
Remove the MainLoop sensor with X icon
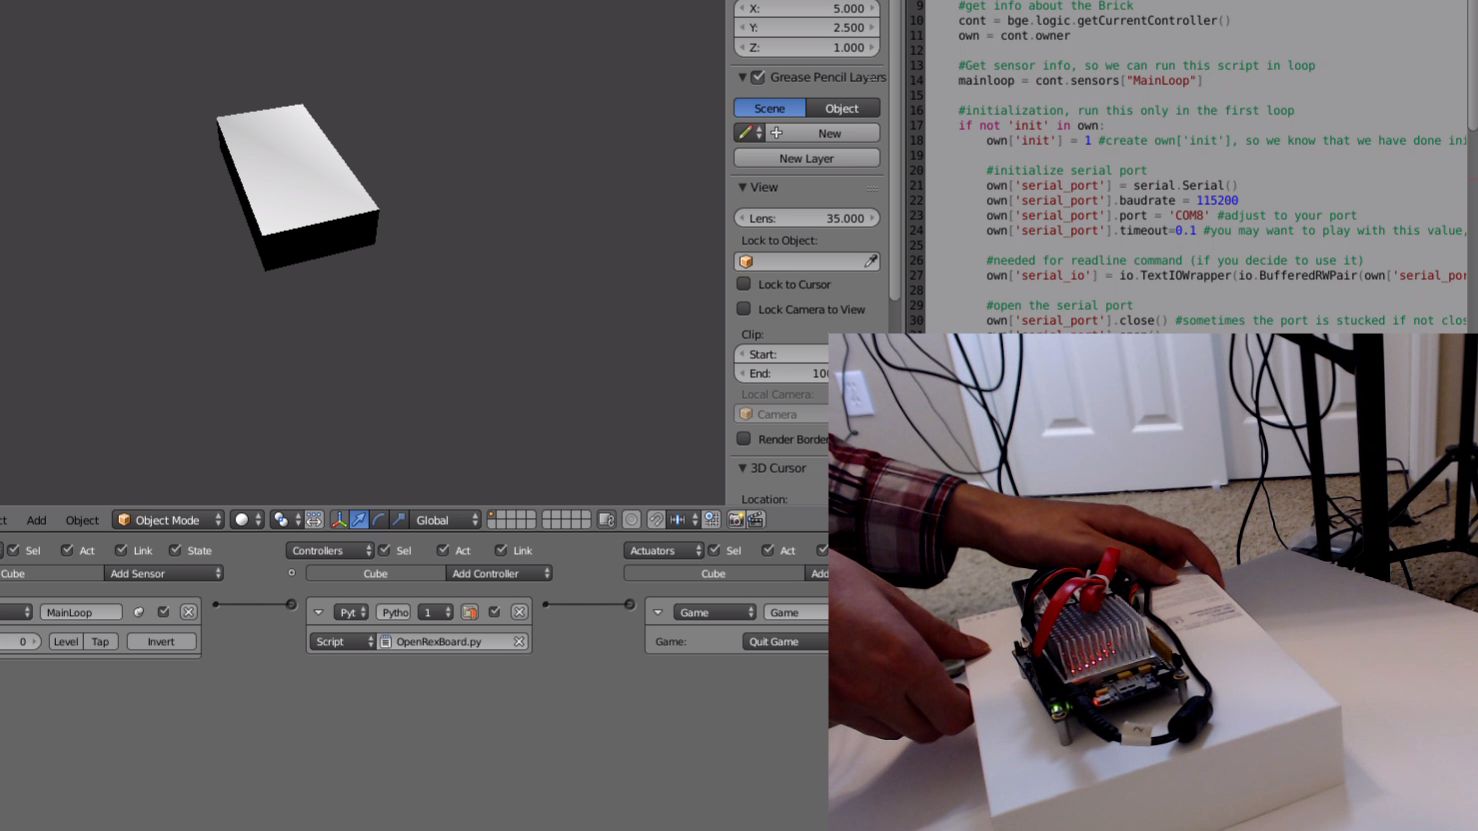pyautogui.click(x=188, y=612)
